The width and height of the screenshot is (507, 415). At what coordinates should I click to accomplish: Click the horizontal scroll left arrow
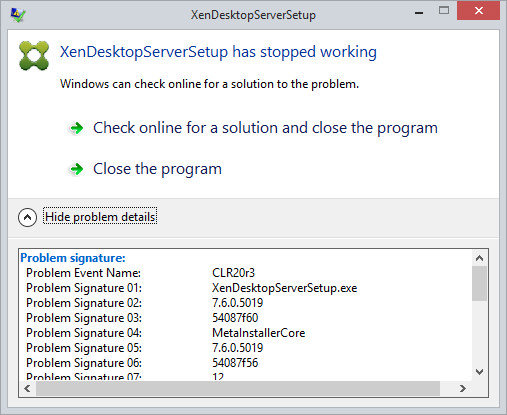[x=27, y=388]
